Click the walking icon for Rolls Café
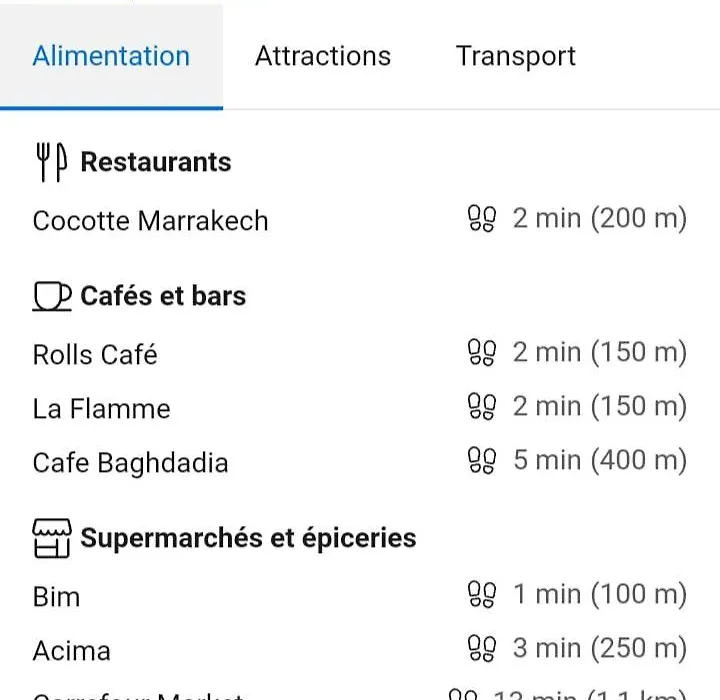The width and height of the screenshot is (720, 700). click(482, 353)
